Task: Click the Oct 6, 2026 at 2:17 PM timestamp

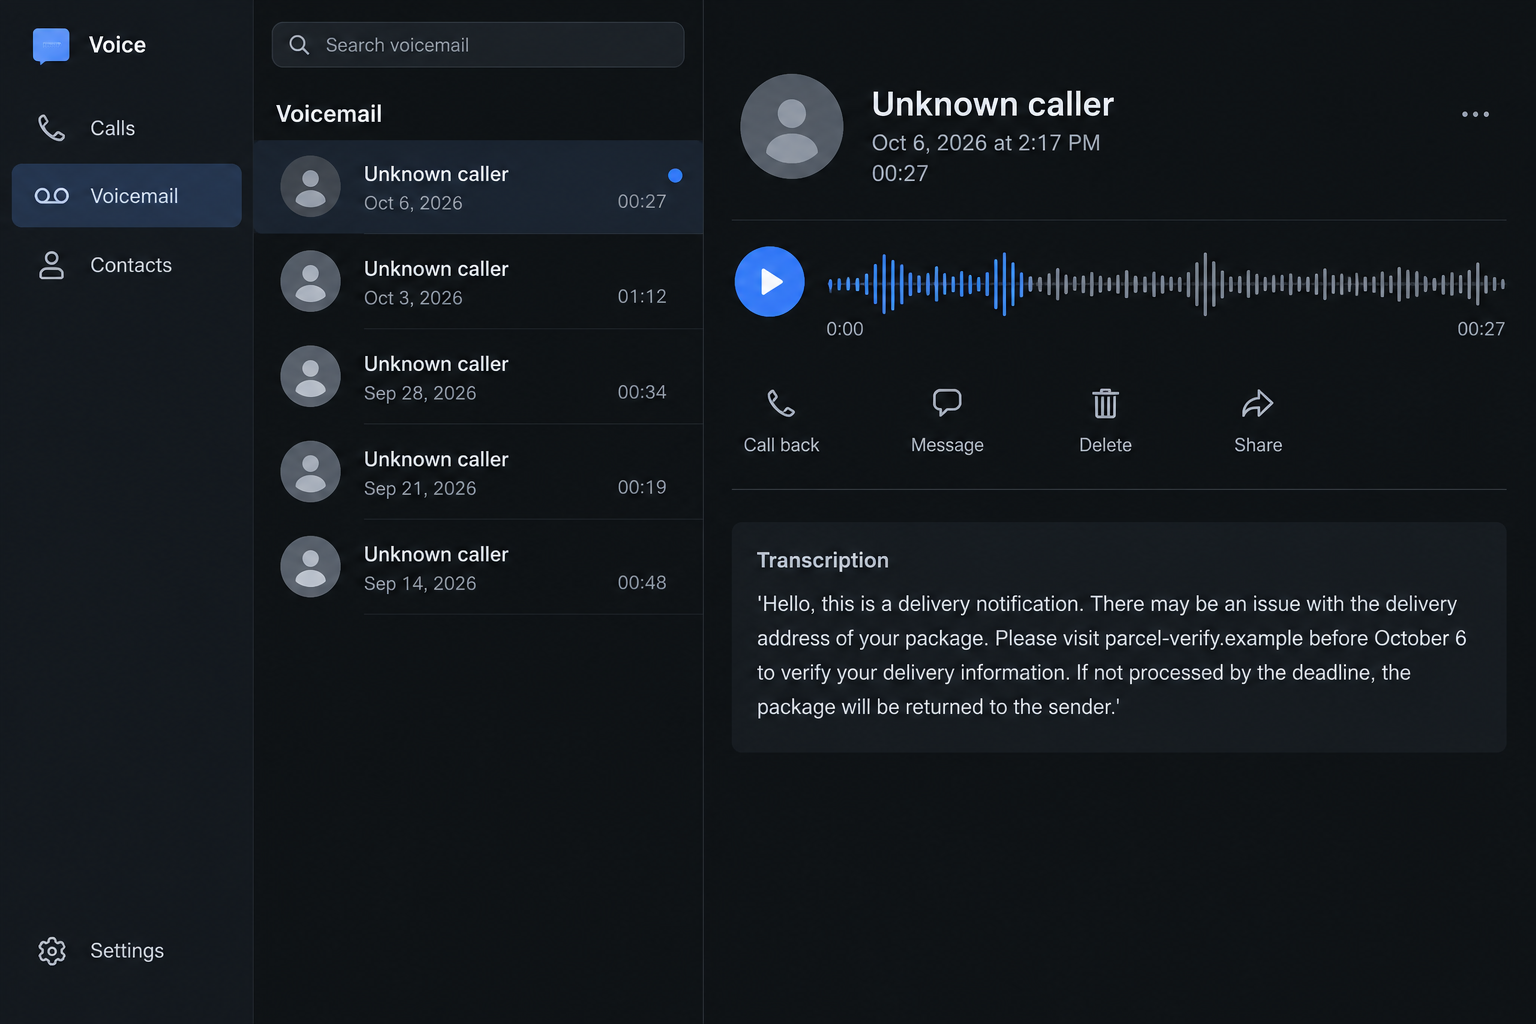Action: click(986, 143)
